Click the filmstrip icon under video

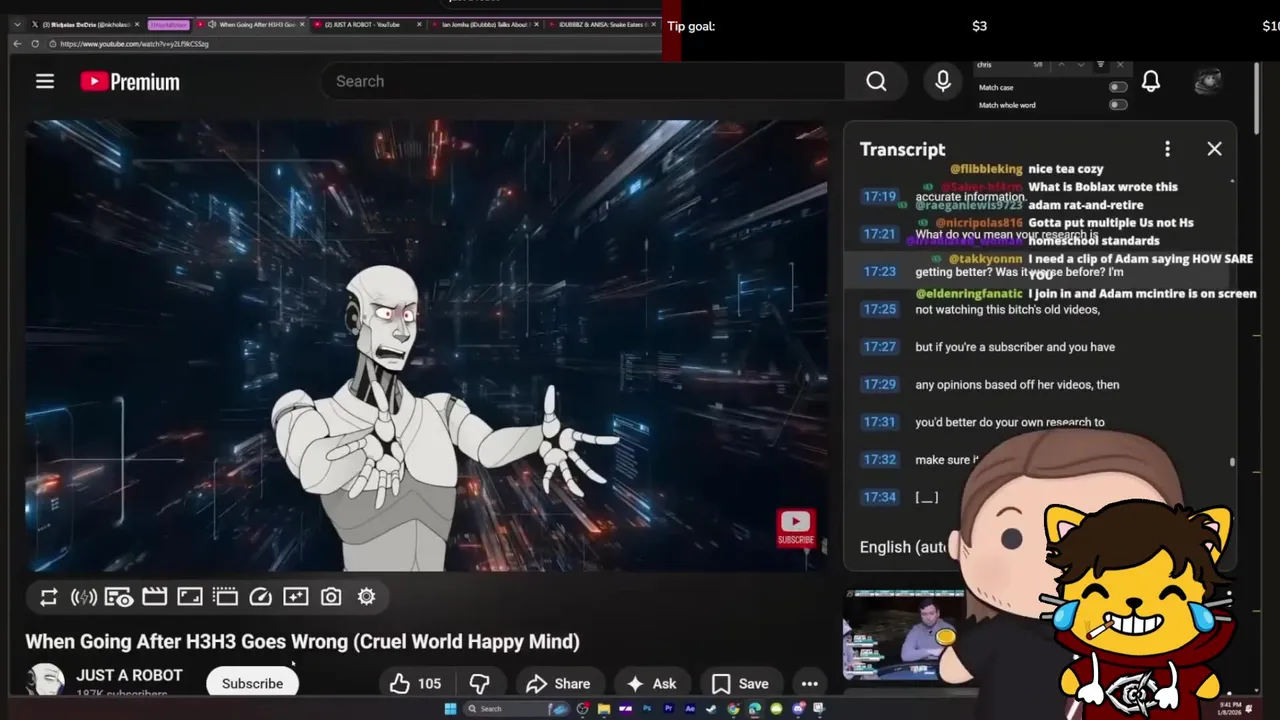point(225,597)
